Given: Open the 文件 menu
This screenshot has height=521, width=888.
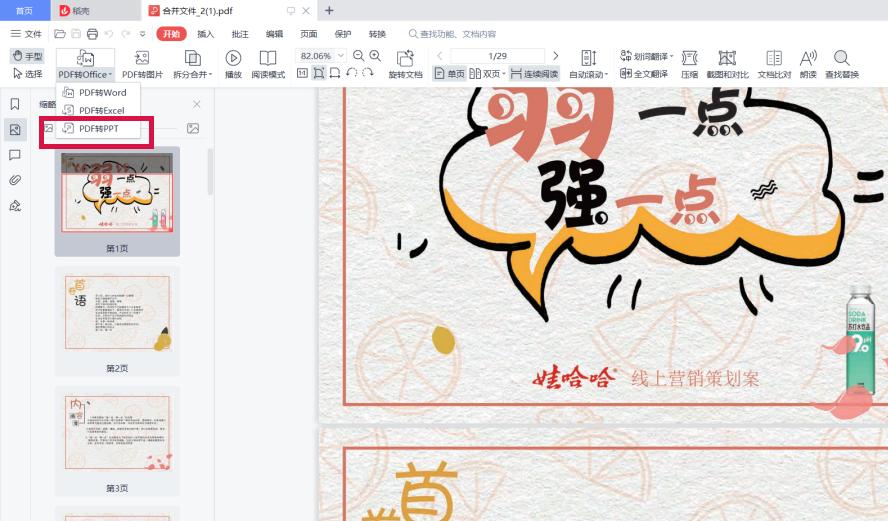Looking at the screenshot, I should click(26, 34).
